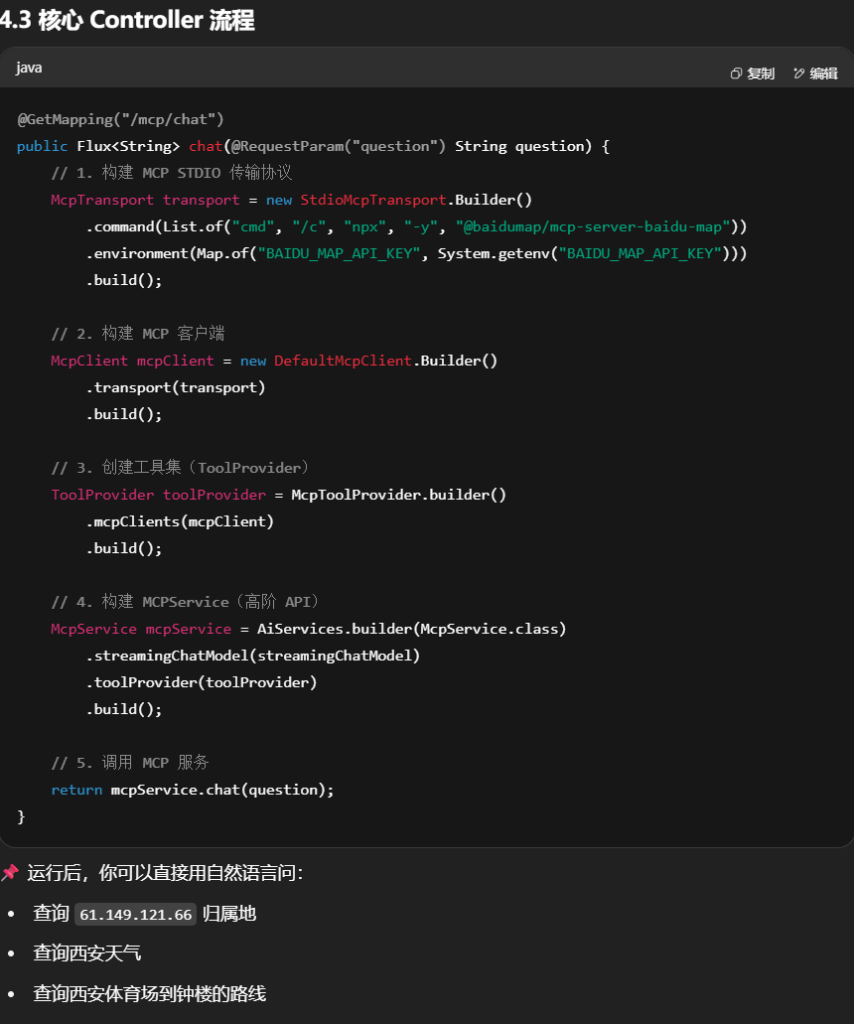Click the bullet item 查询西安体育场到钟楼的路线
854x1024 pixels.
coord(149,993)
